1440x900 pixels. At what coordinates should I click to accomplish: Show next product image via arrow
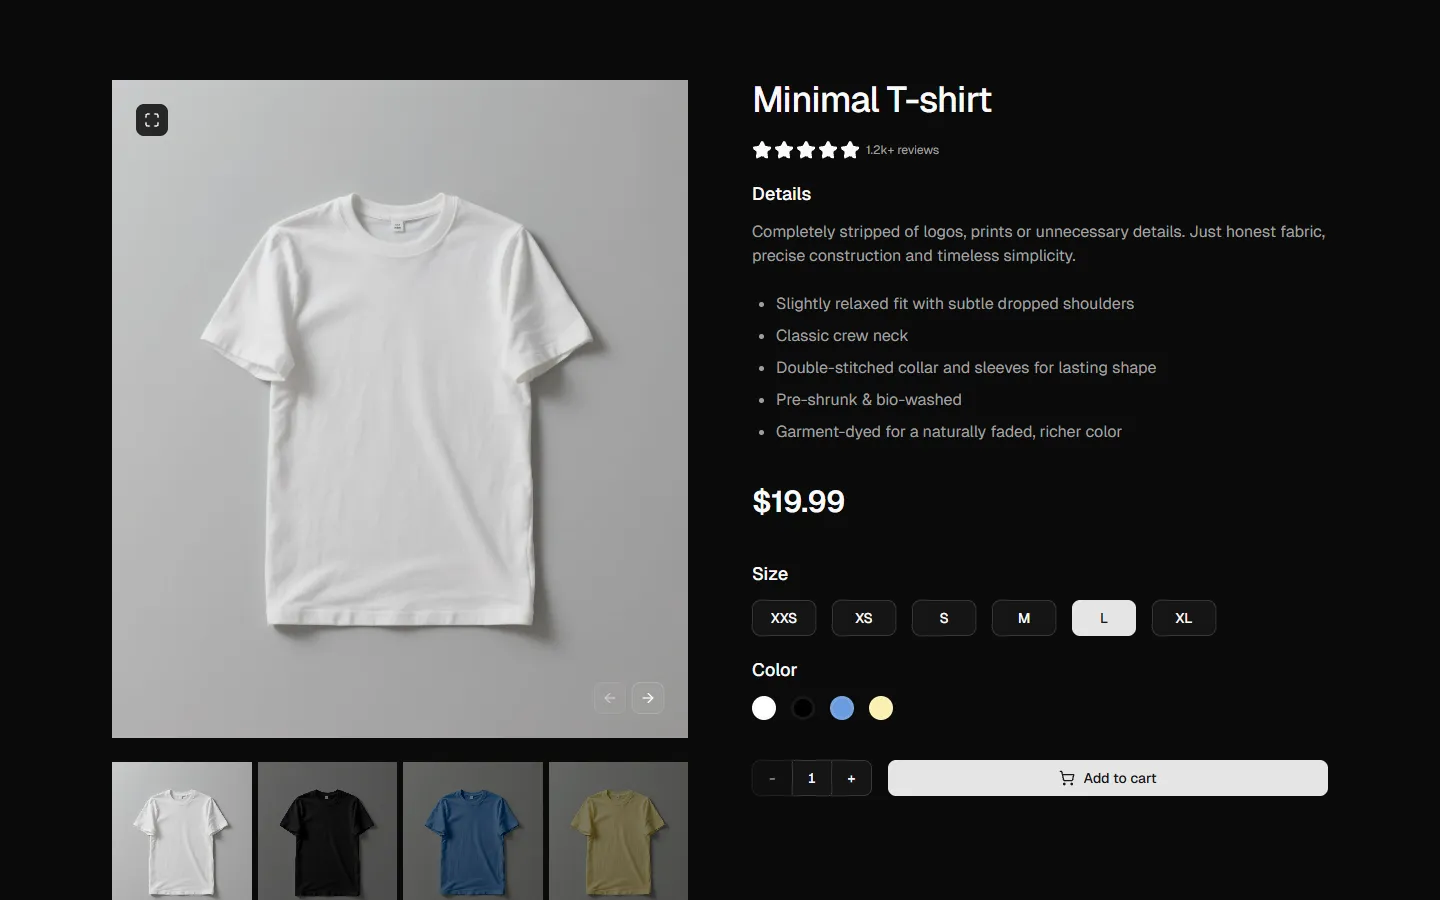point(648,698)
